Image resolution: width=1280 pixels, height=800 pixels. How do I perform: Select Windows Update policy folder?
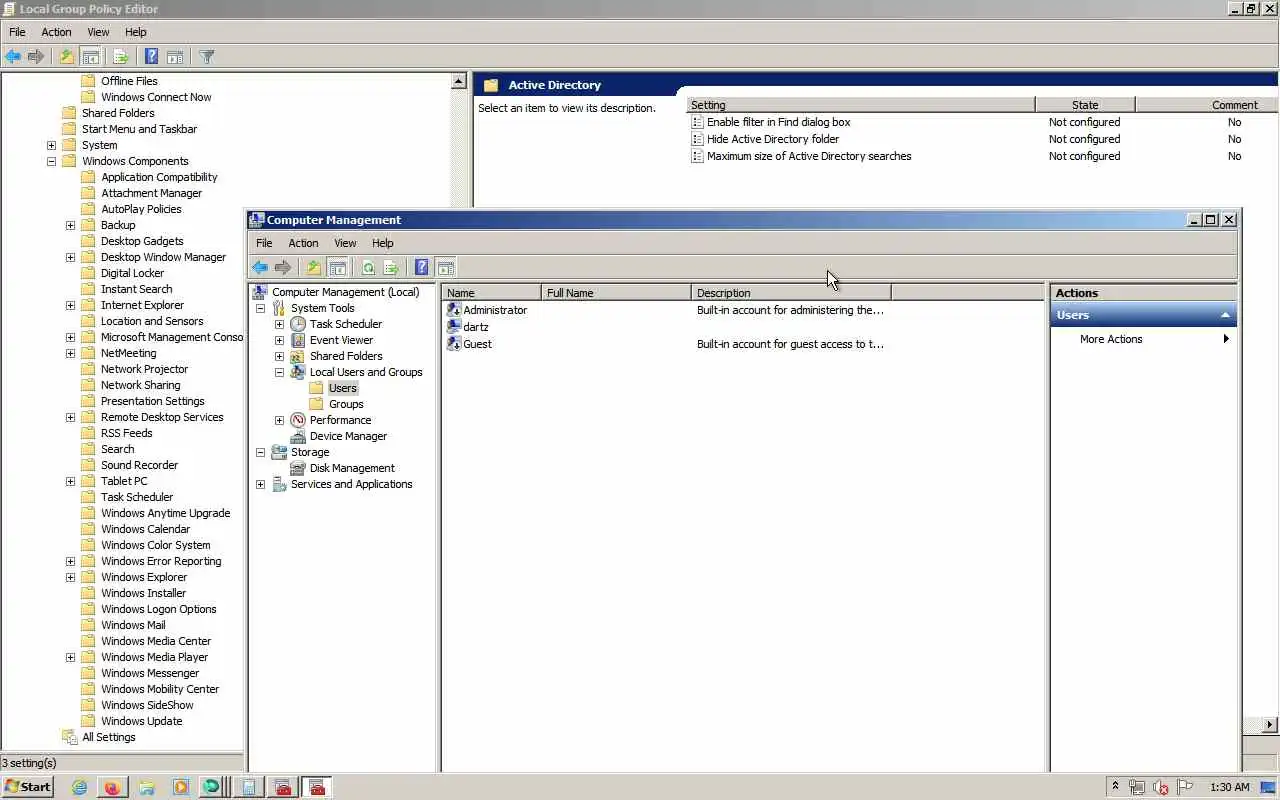(x=141, y=721)
